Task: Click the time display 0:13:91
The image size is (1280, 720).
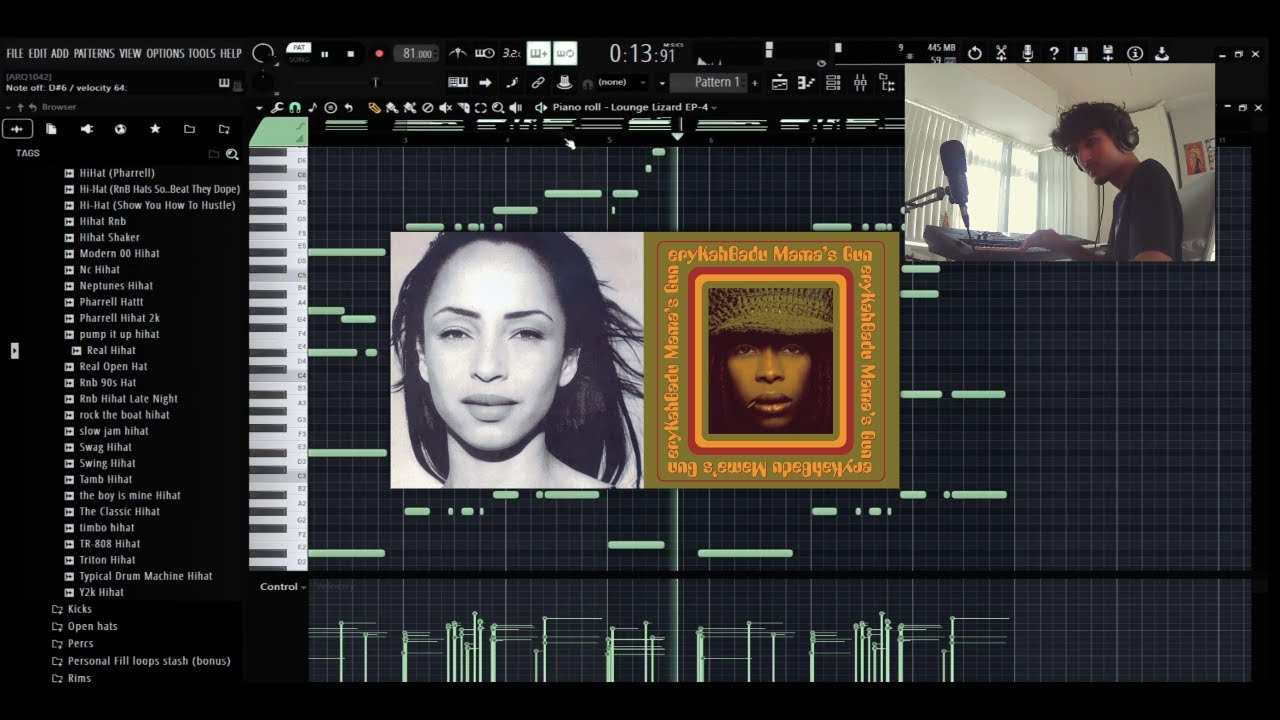Action: click(645, 54)
